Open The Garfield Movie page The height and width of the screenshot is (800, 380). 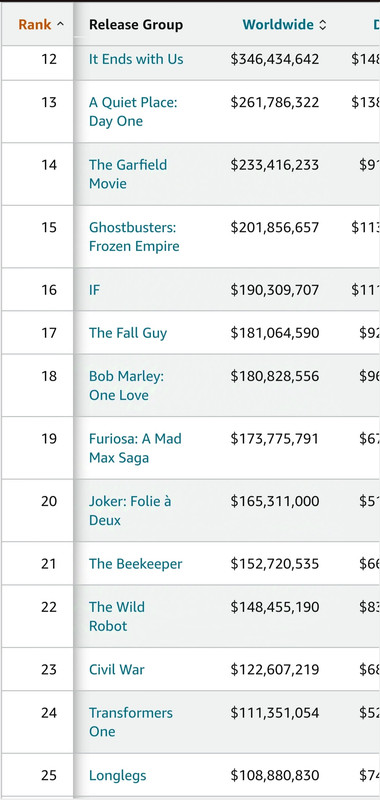(128, 174)
